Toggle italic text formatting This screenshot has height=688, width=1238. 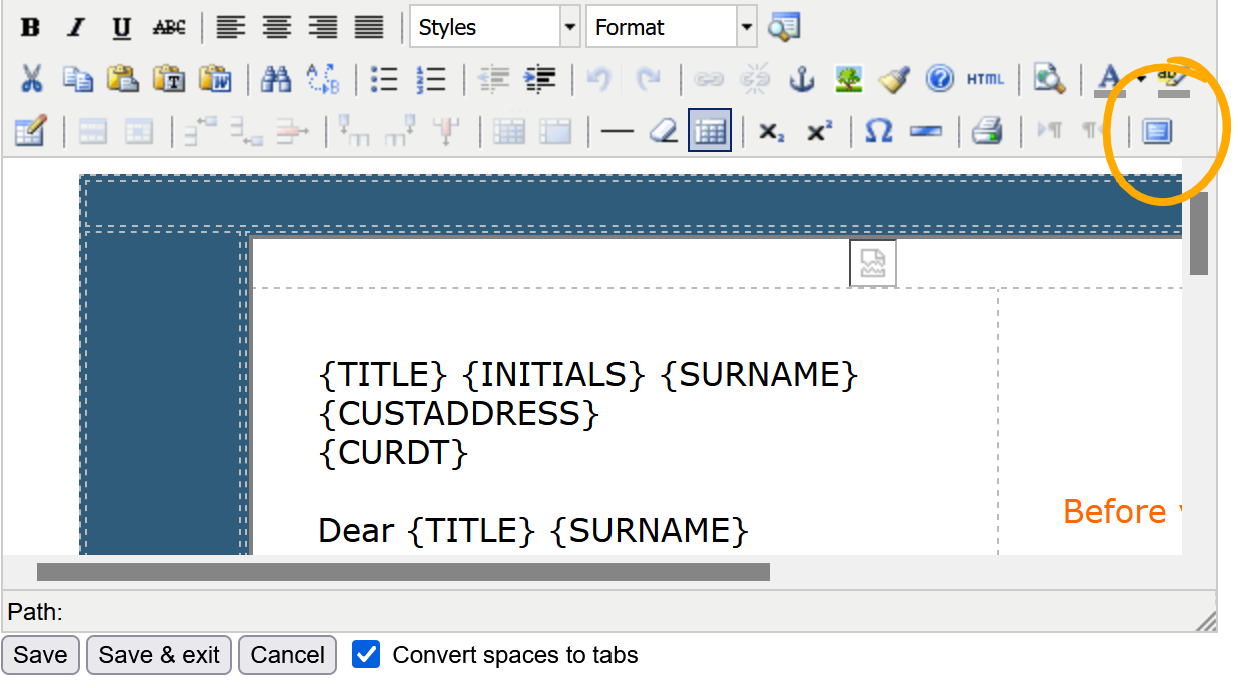click(x=76, y=27)
